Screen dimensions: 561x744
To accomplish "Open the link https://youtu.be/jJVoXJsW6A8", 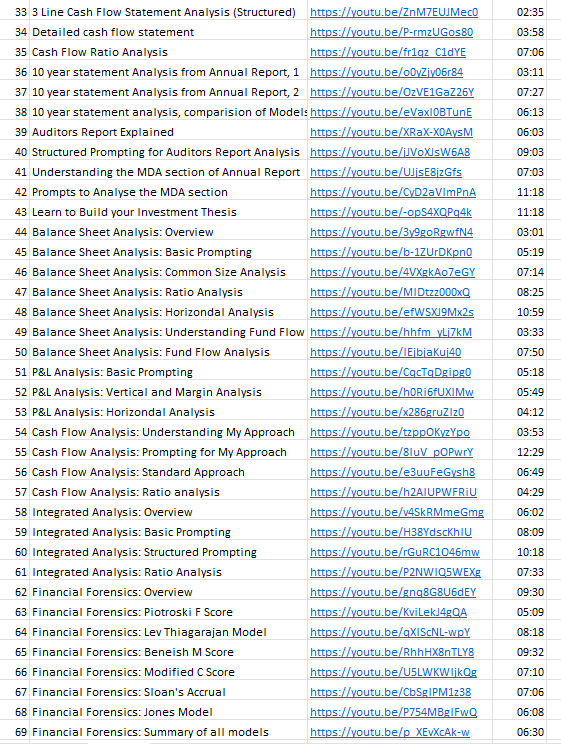I will (390, 152).
